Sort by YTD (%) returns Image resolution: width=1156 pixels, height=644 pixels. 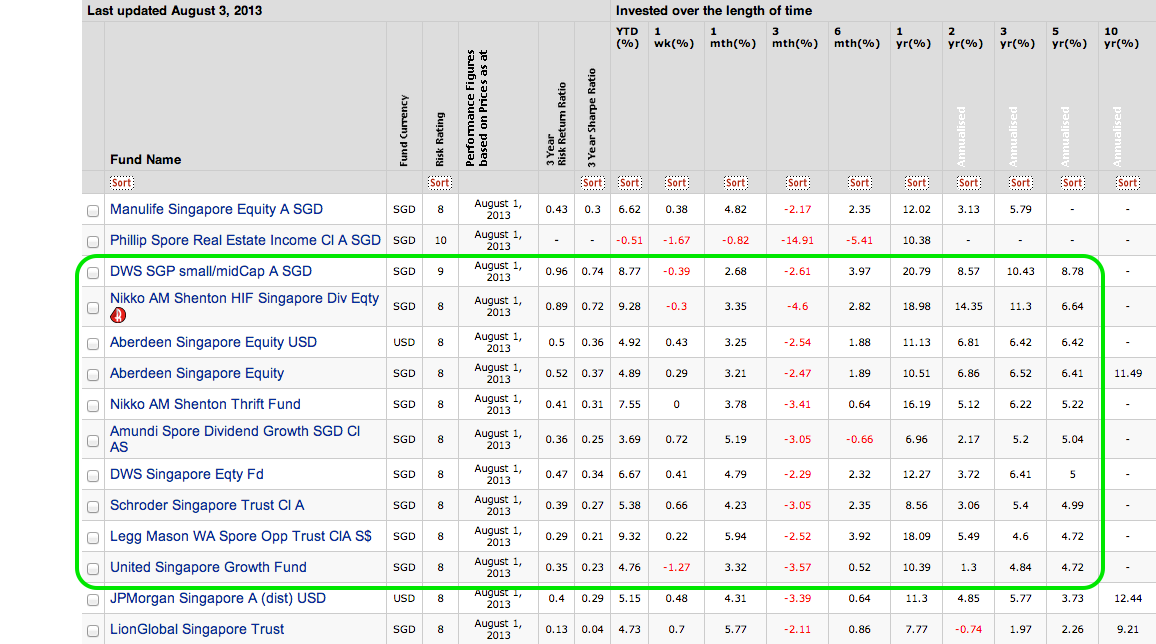(x=629, y=183)
